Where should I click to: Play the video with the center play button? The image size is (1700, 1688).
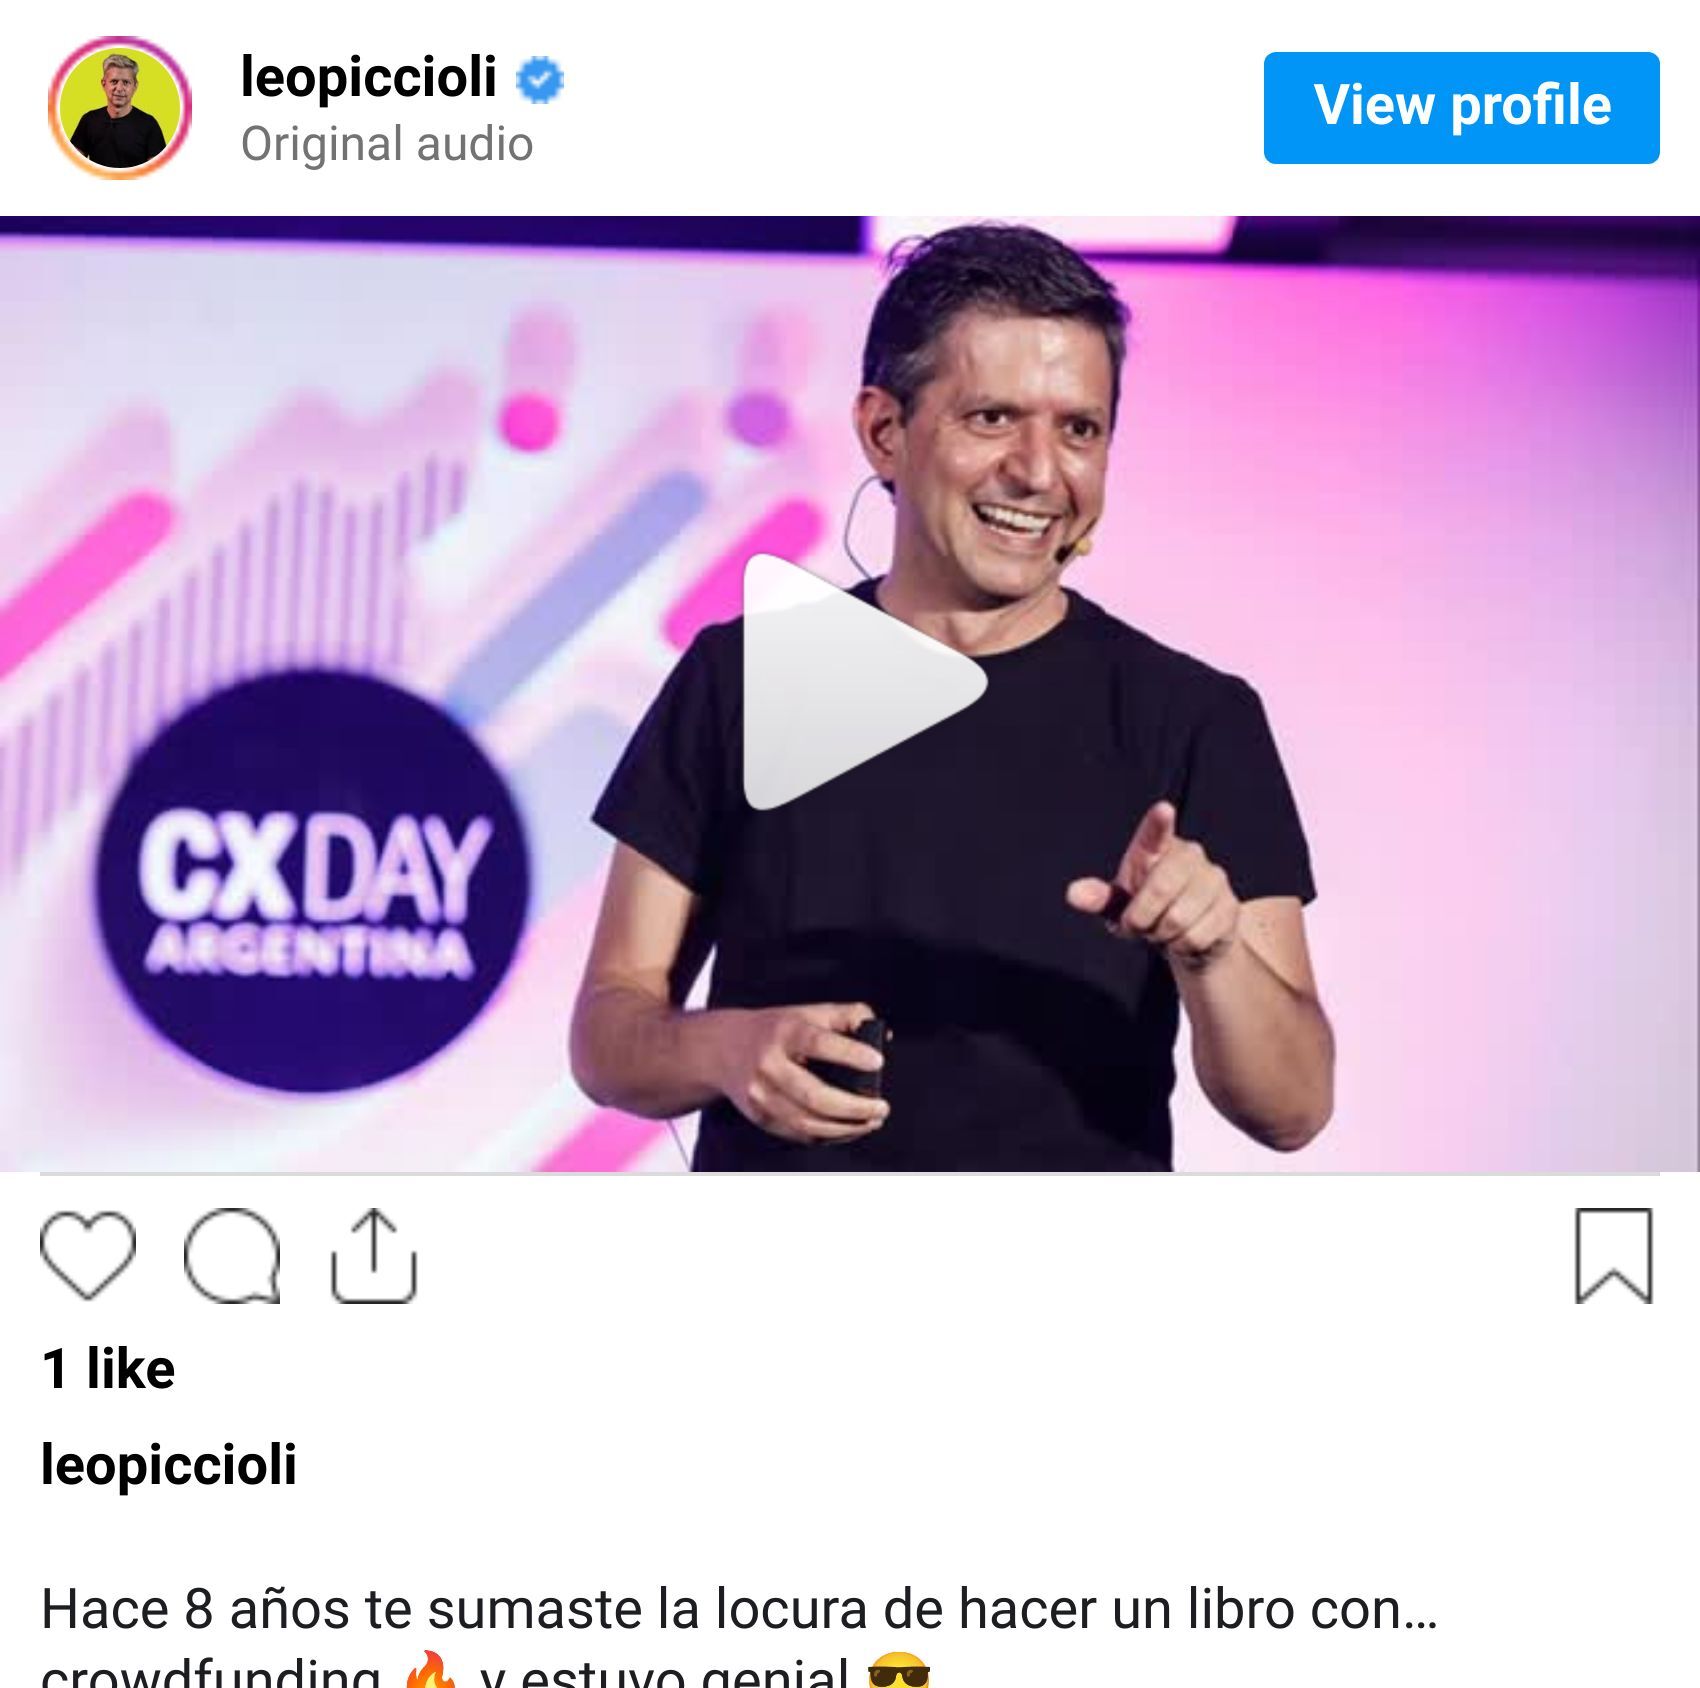tap(864, 682)
